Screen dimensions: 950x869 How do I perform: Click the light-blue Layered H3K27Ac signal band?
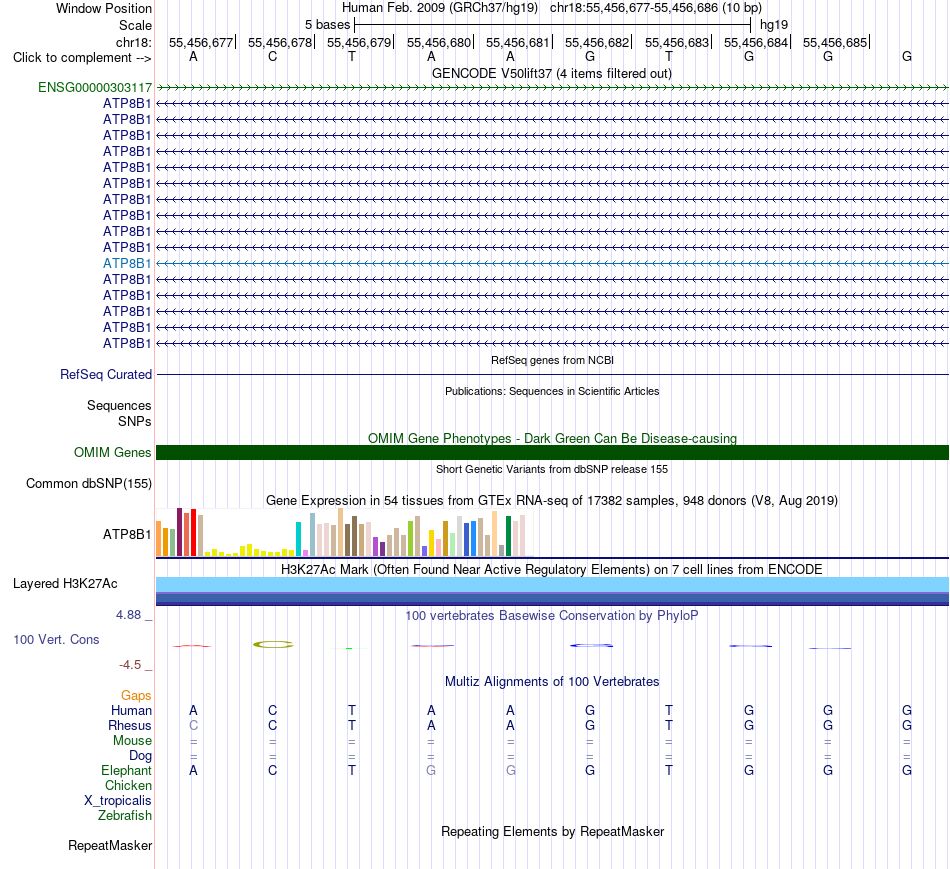[552, 585]
